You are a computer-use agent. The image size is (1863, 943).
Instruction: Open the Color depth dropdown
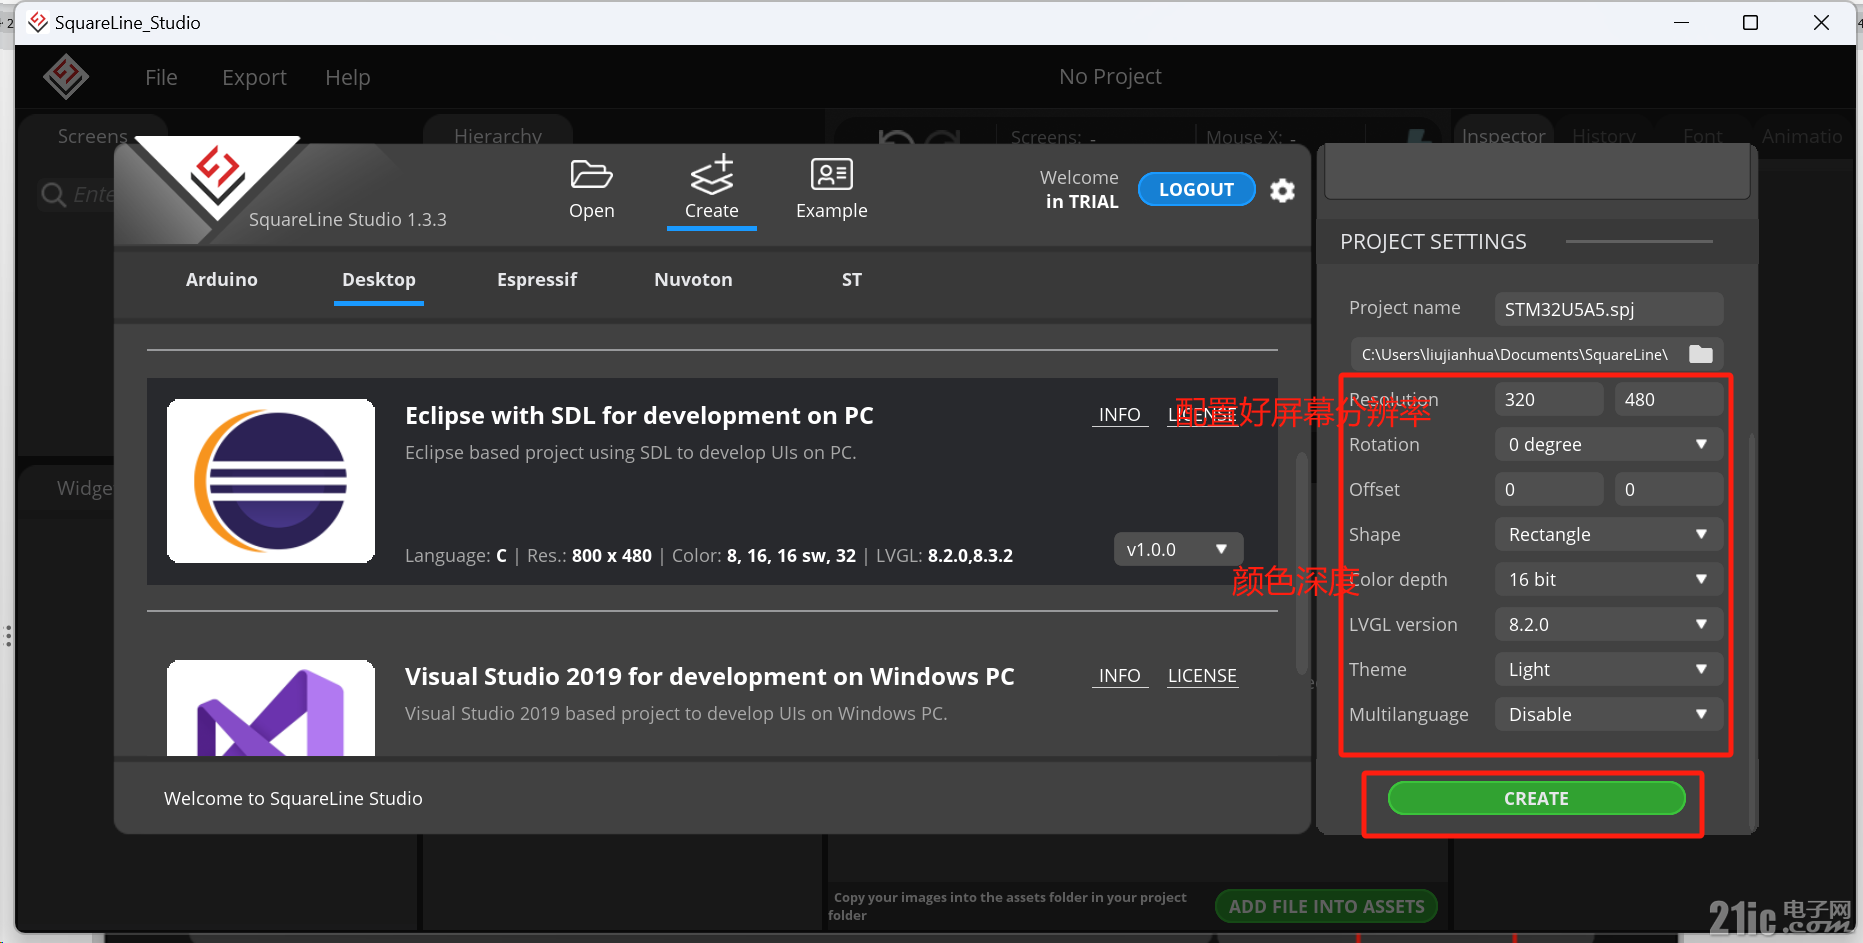tap(1608, 579)
